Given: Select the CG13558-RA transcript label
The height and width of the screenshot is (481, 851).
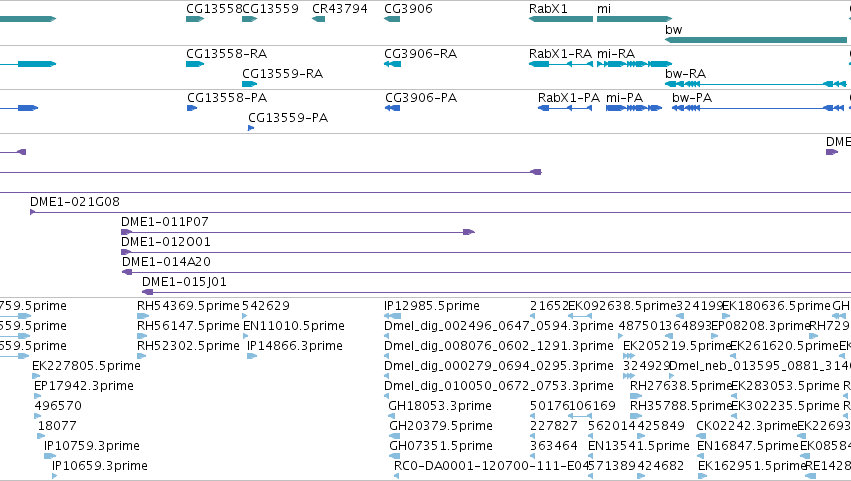Looking at the screenshot, I should click(x=226, y=54).
